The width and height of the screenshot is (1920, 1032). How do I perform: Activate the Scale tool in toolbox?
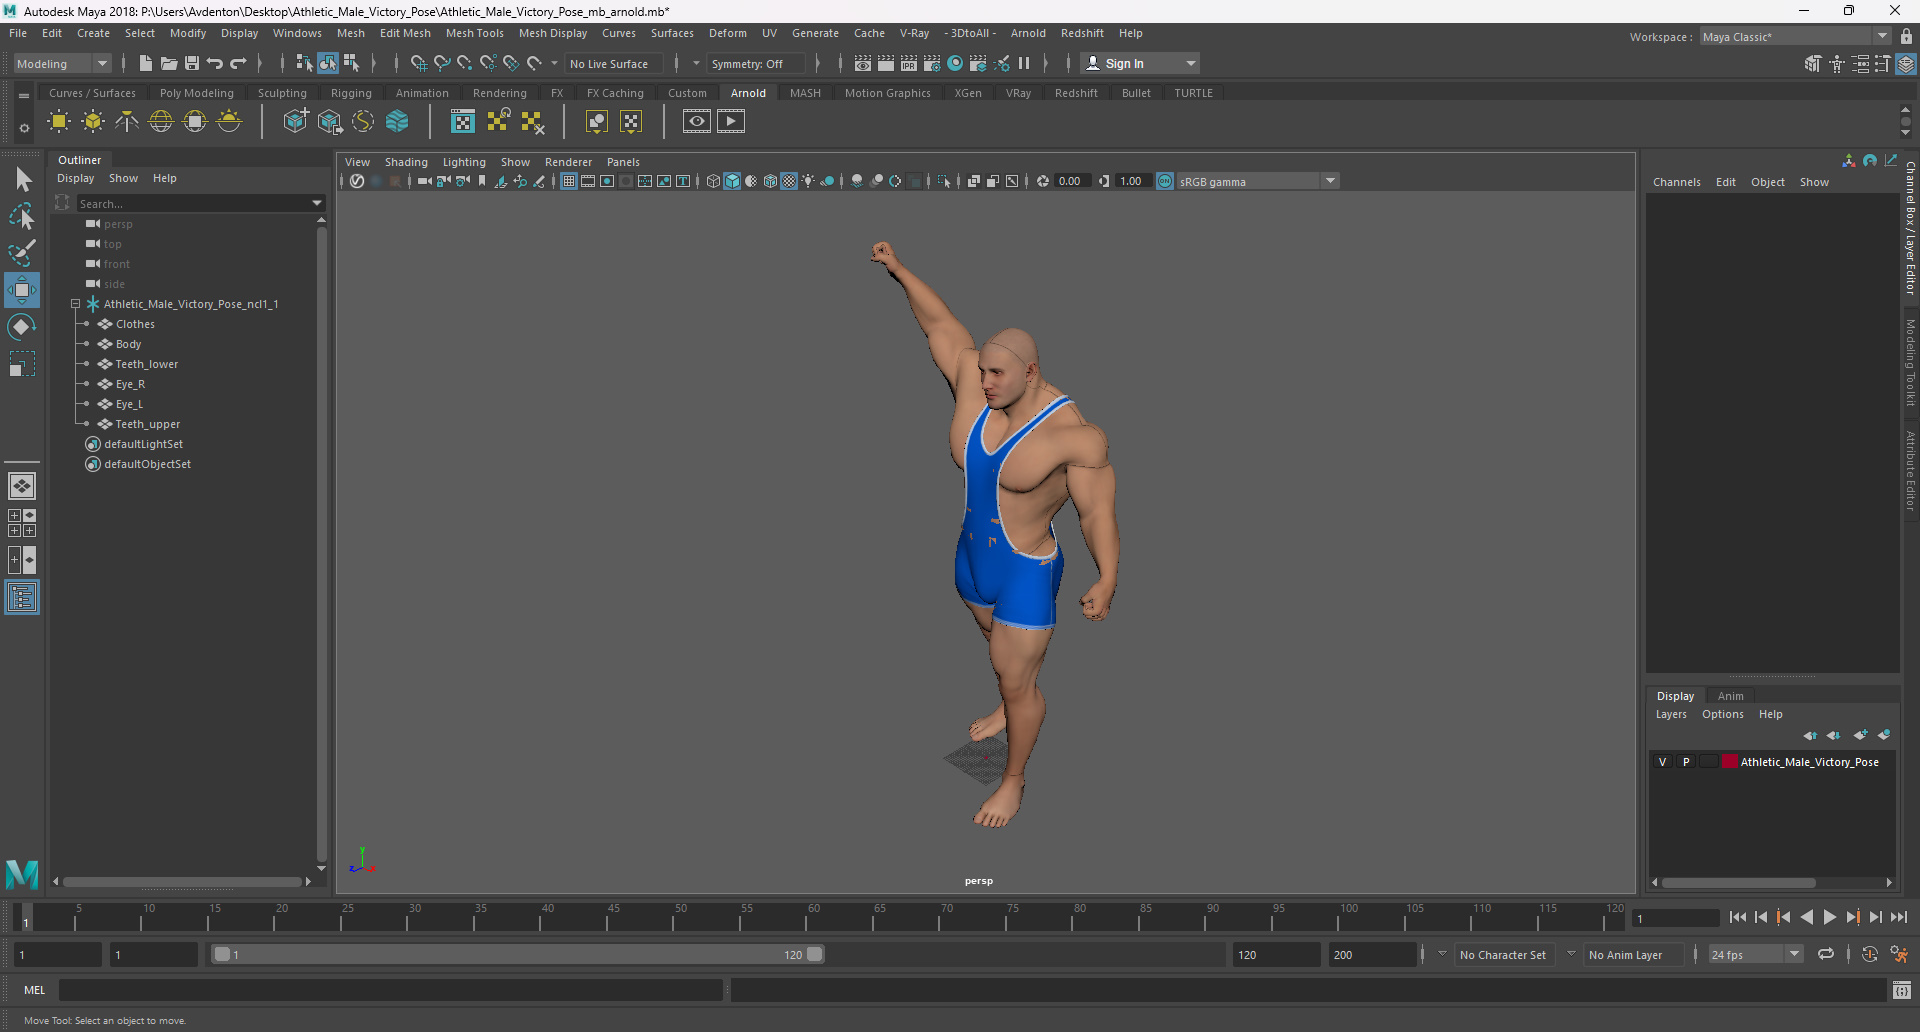[x=22, y=364]
